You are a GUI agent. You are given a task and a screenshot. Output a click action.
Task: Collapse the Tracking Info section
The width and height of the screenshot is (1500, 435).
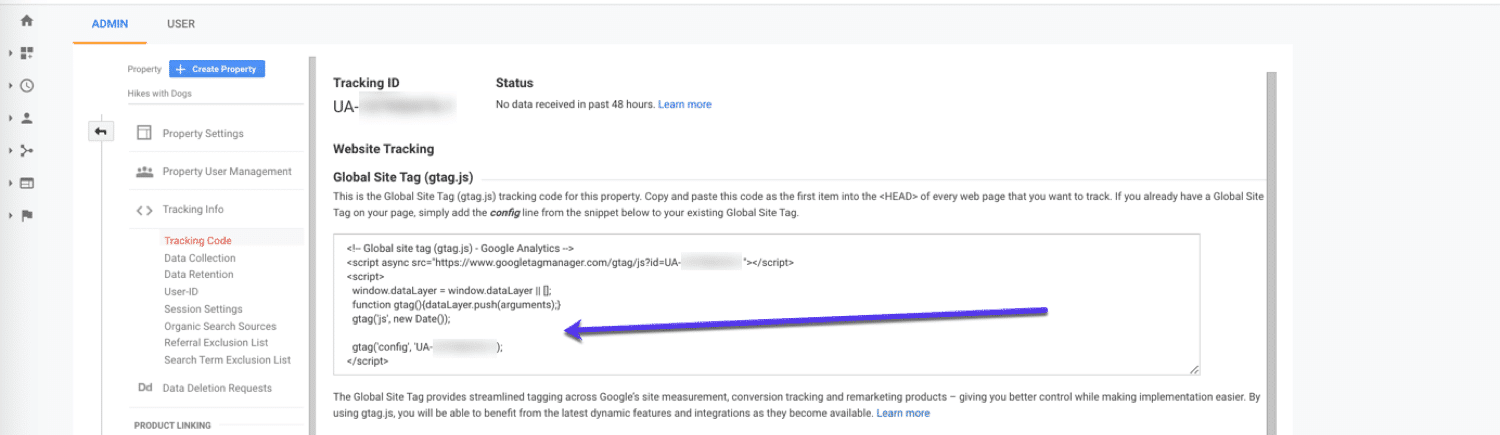point(192,210)
